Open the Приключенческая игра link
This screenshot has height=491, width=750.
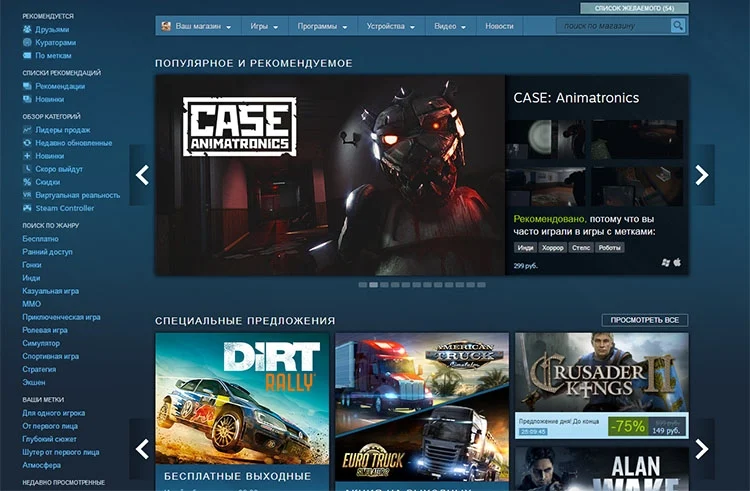61,317
